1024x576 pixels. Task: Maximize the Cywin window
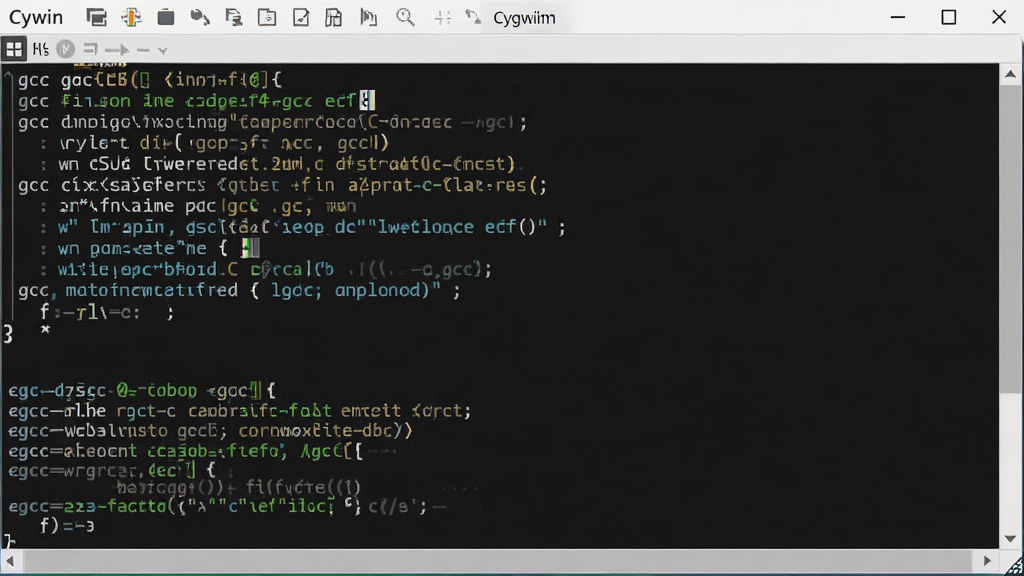point(949,18)
